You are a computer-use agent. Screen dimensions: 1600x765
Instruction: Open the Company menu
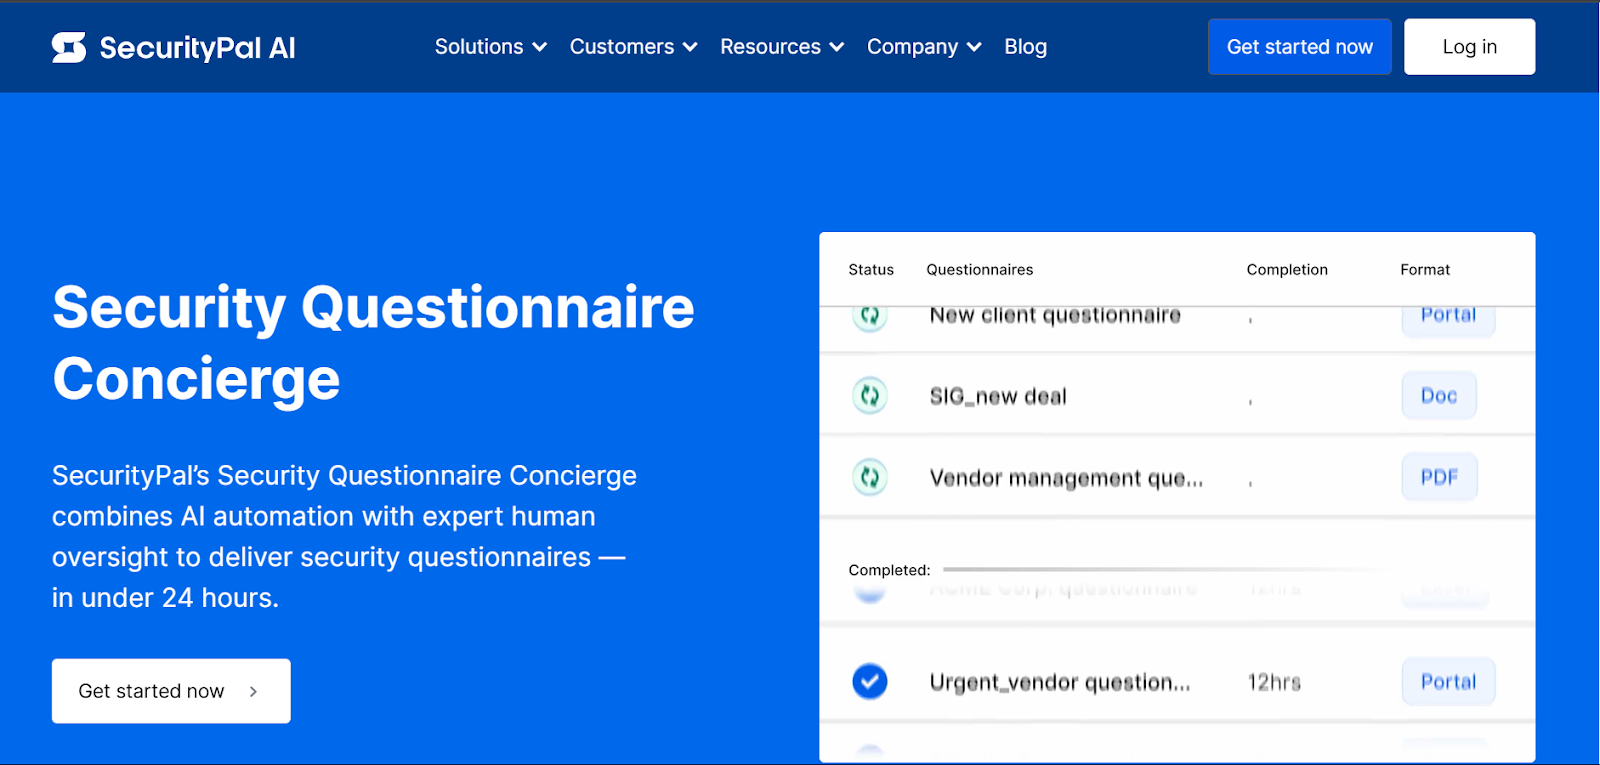924,47
